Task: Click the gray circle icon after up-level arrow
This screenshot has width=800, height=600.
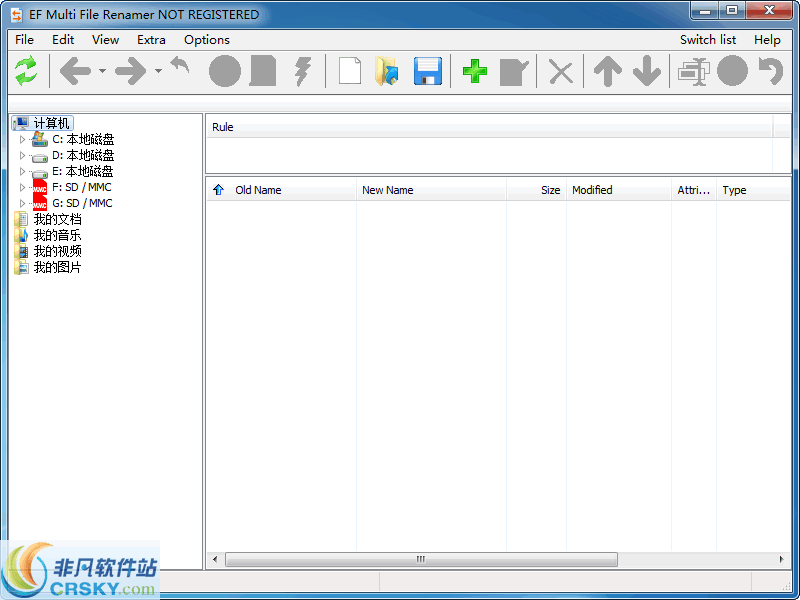Action: pyautogui.click(x=224, y=71)
